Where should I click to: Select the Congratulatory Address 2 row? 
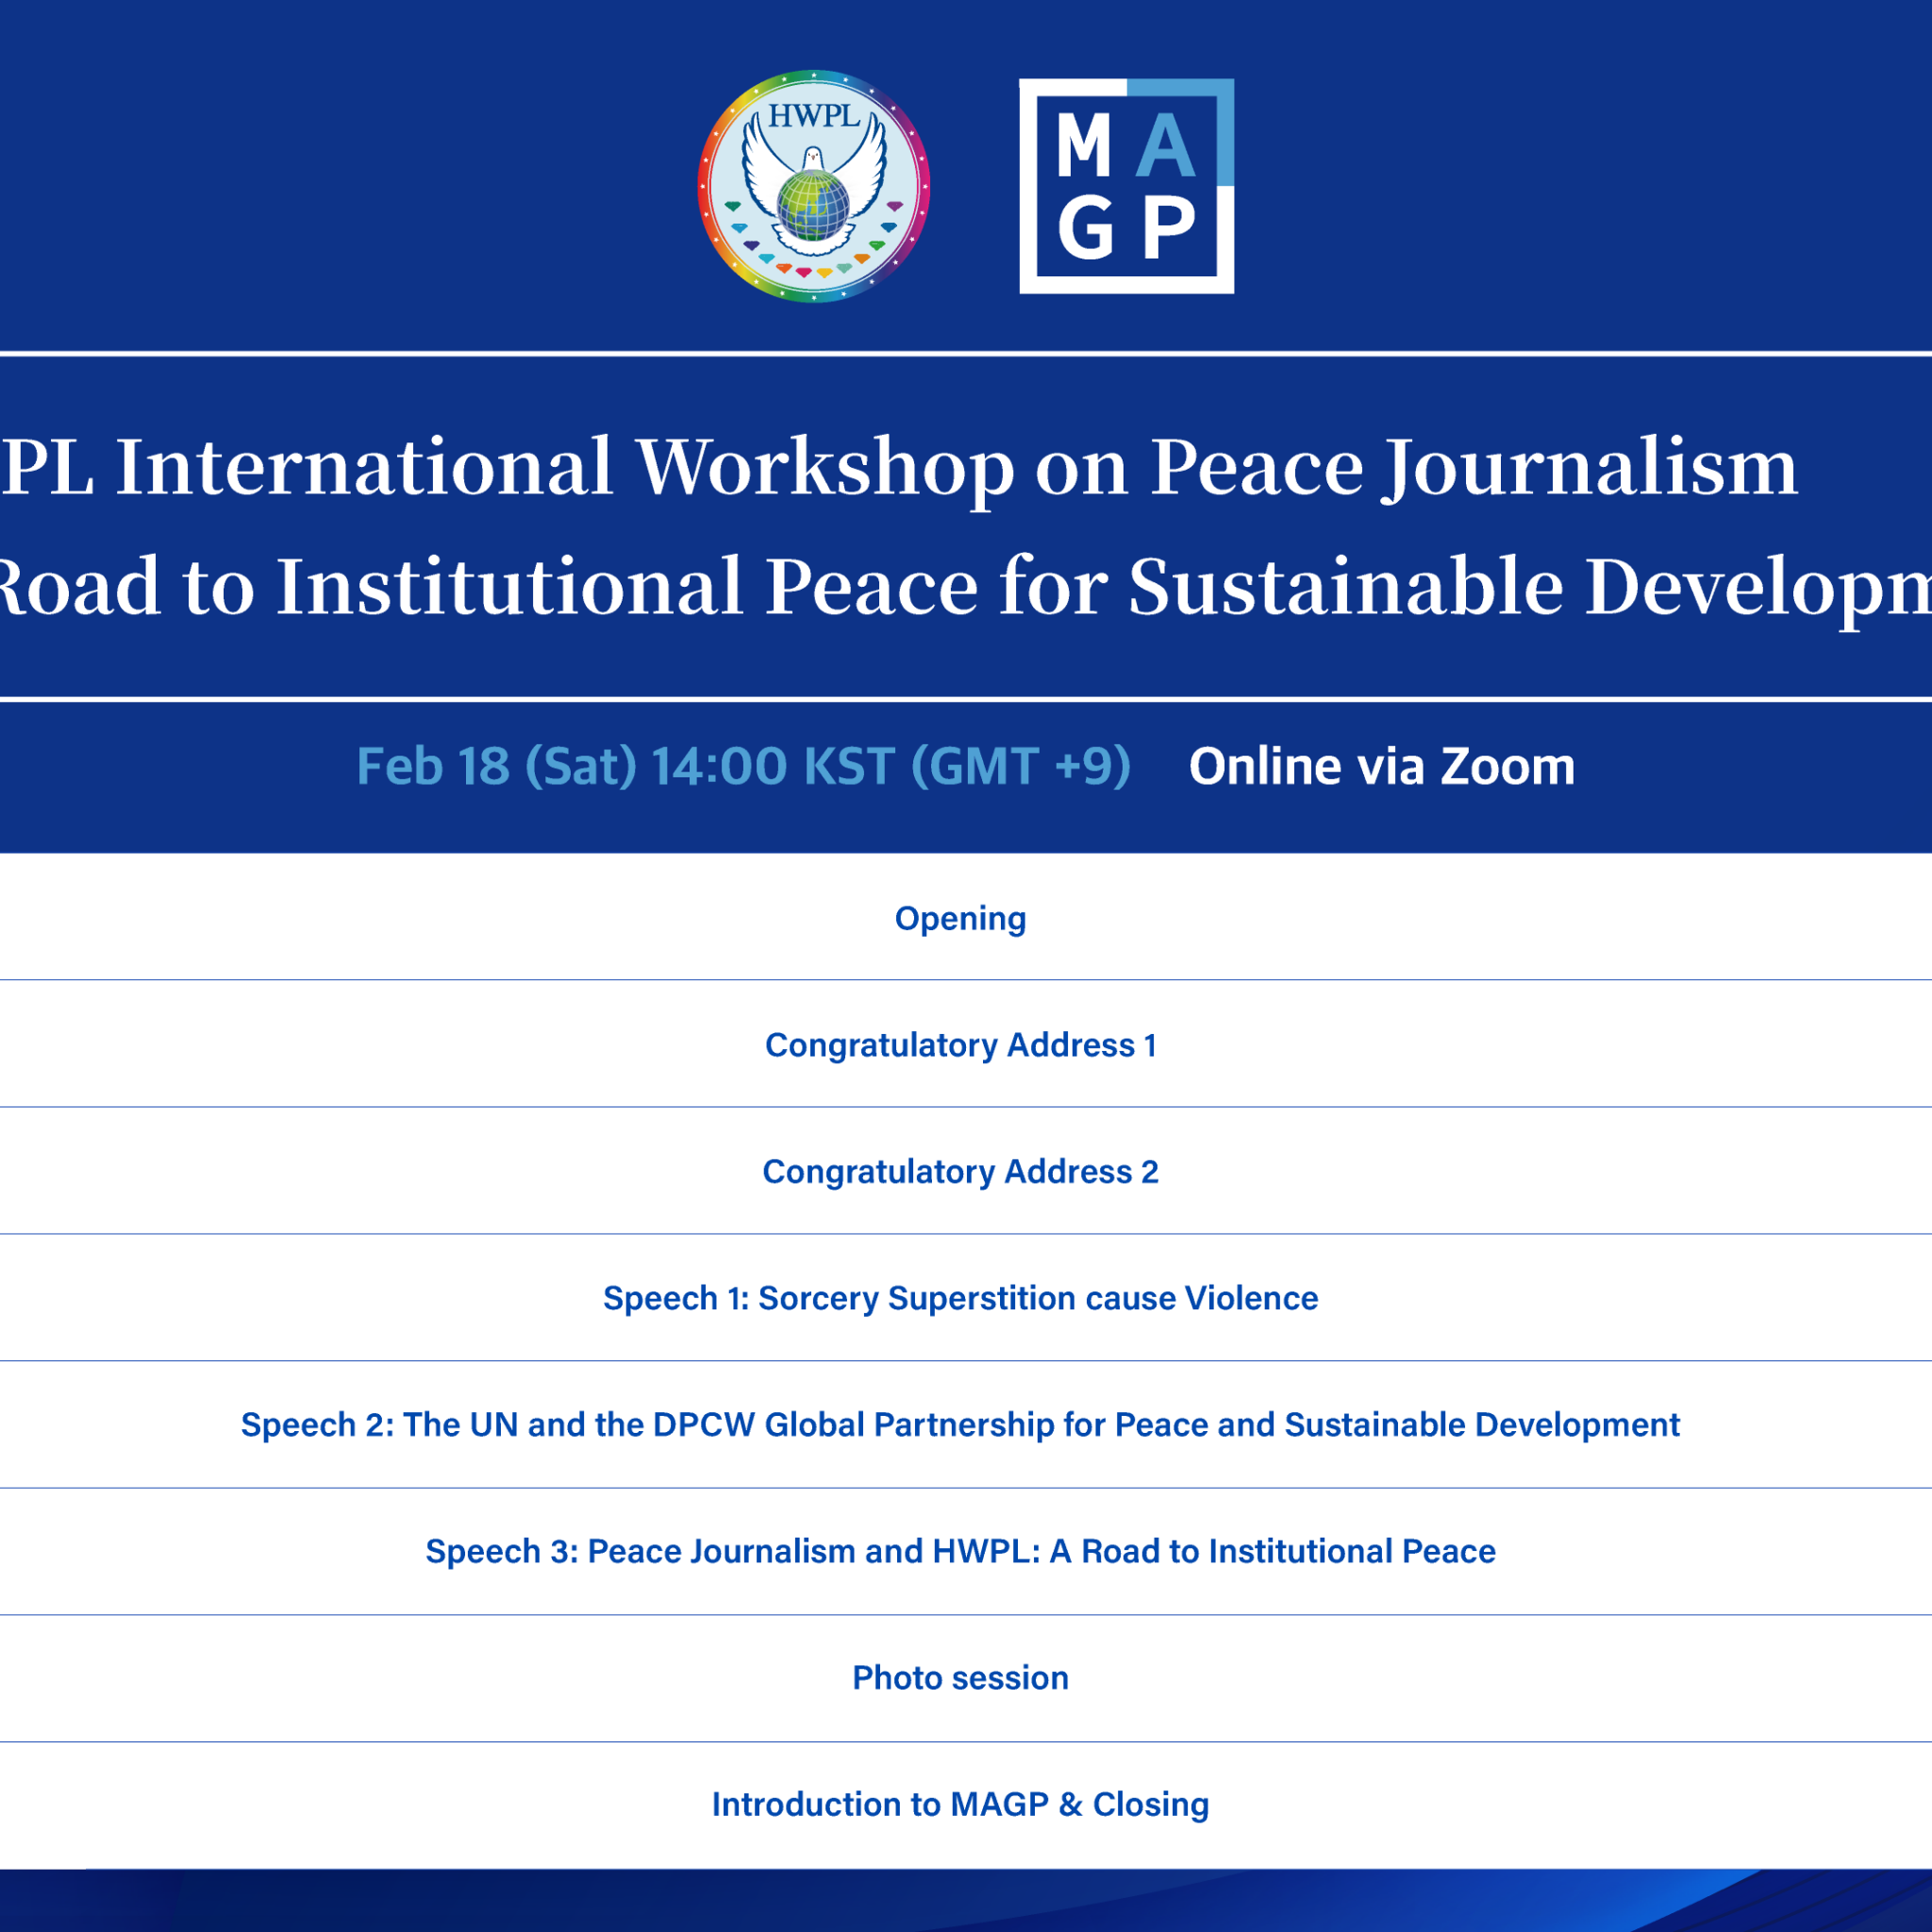tap(960, 1171)
